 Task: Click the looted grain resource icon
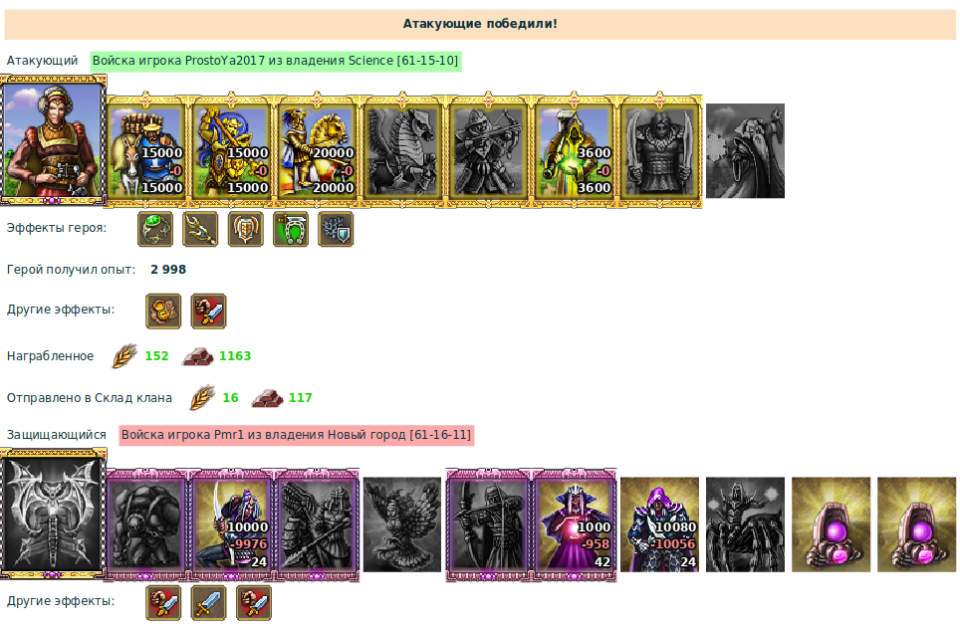[124, 356]
